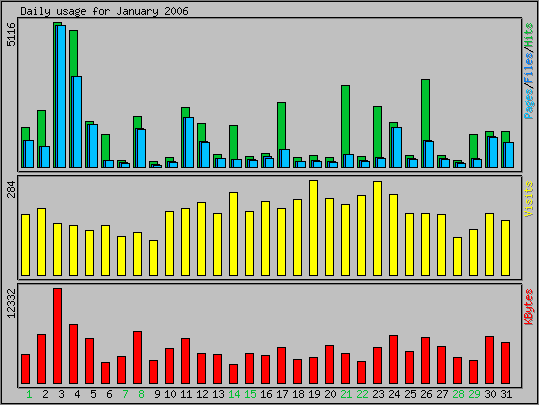Image resolution: width=539 pixels, height=405 pixels.
Task: Select the yellow Visits bar for day 14
Action: click(233, 234)
